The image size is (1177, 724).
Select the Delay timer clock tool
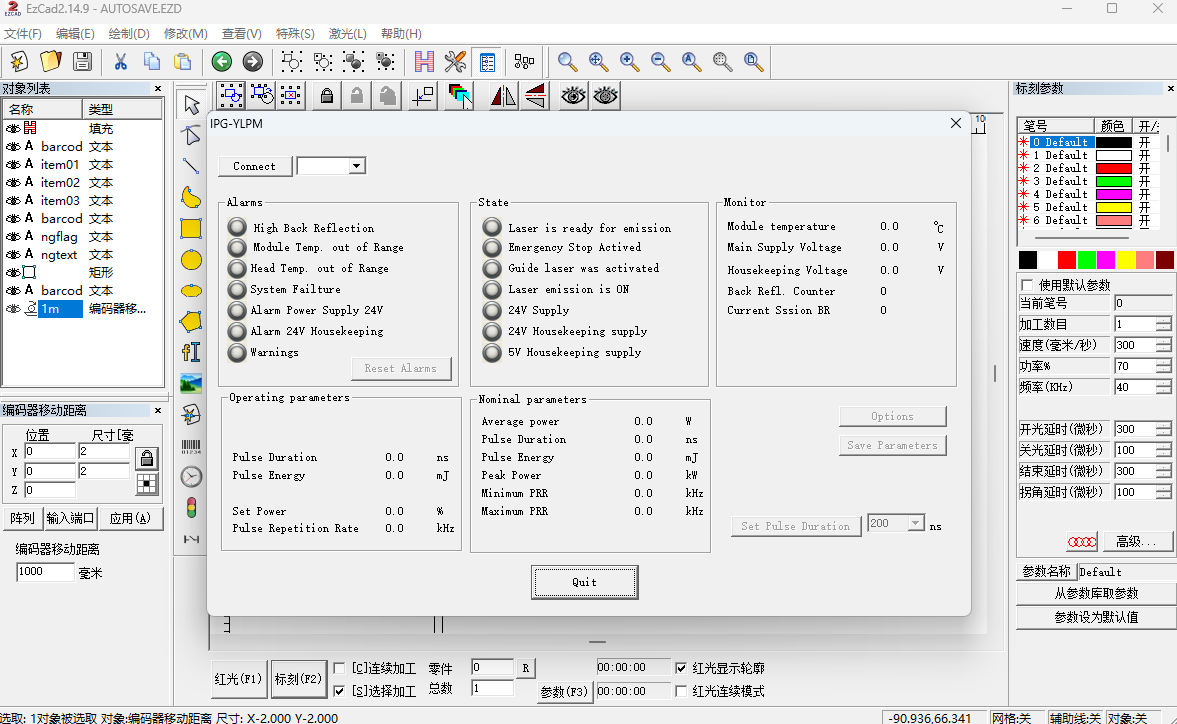[x=191, y=476]
